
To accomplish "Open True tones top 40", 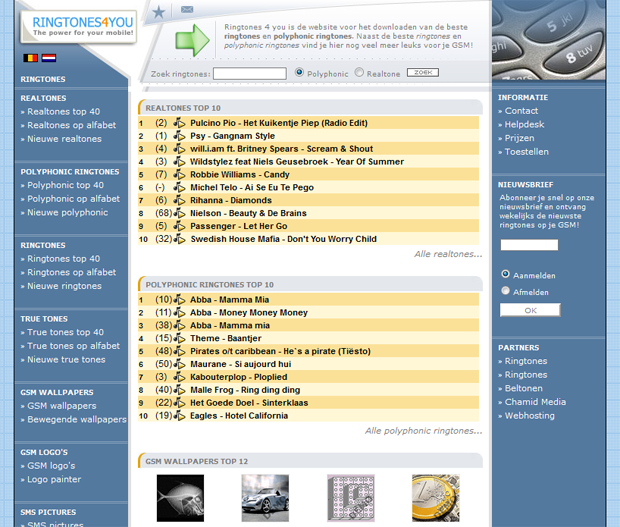I will pyautogui.click(x=65, y=332).
